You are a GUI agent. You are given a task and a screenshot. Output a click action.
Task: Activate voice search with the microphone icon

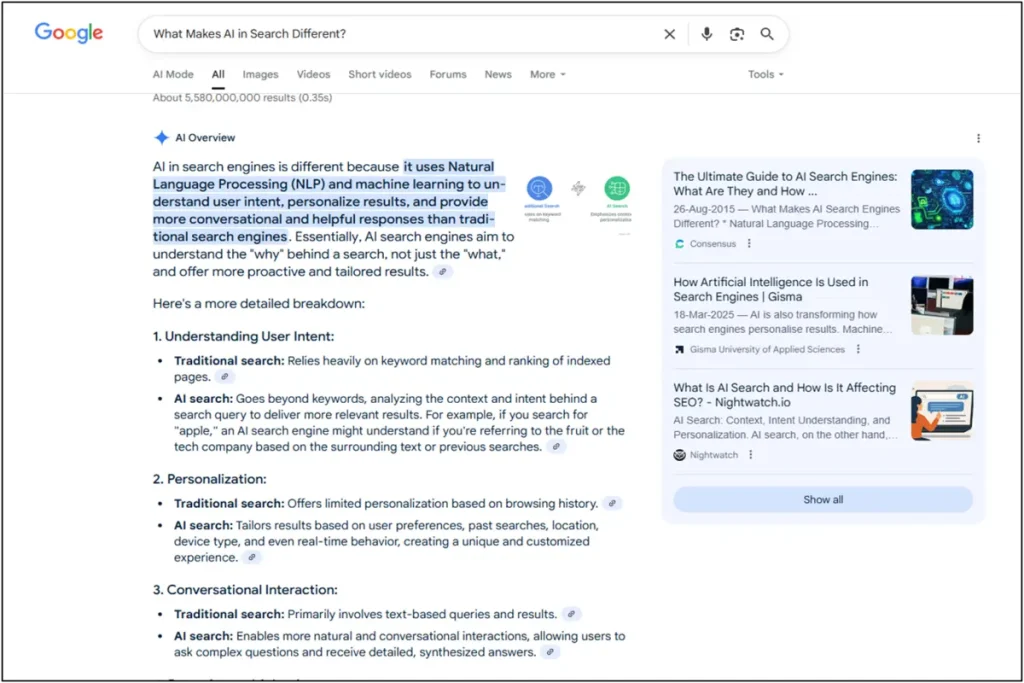[706, 33]
